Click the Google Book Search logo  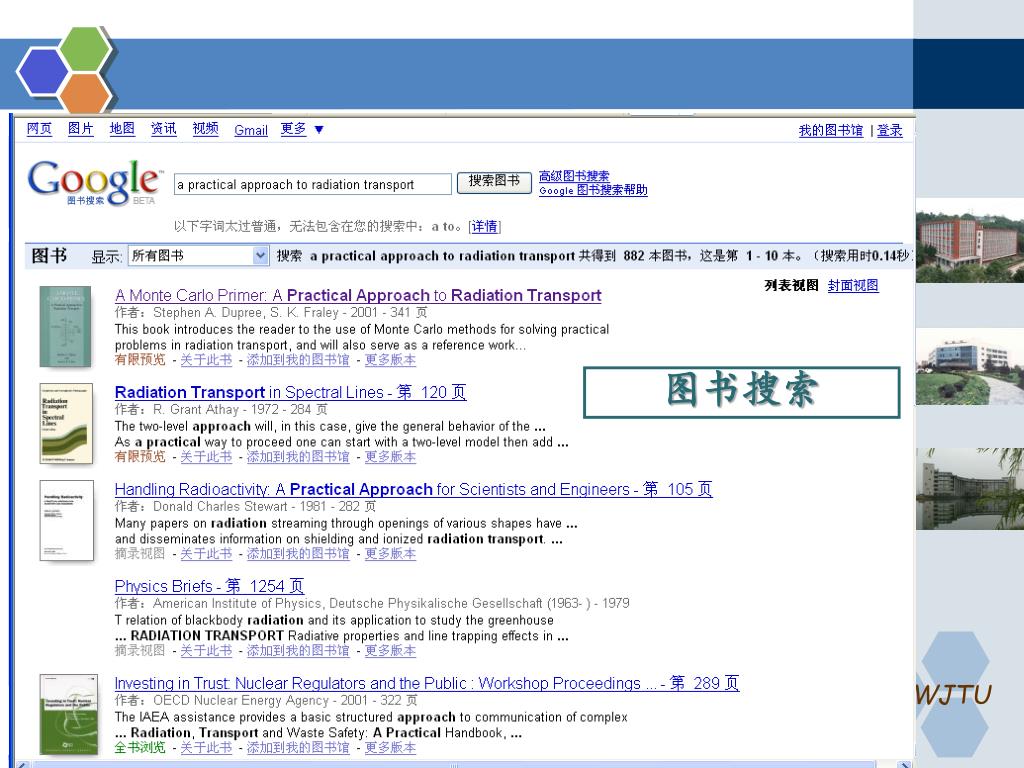(94, 182)
